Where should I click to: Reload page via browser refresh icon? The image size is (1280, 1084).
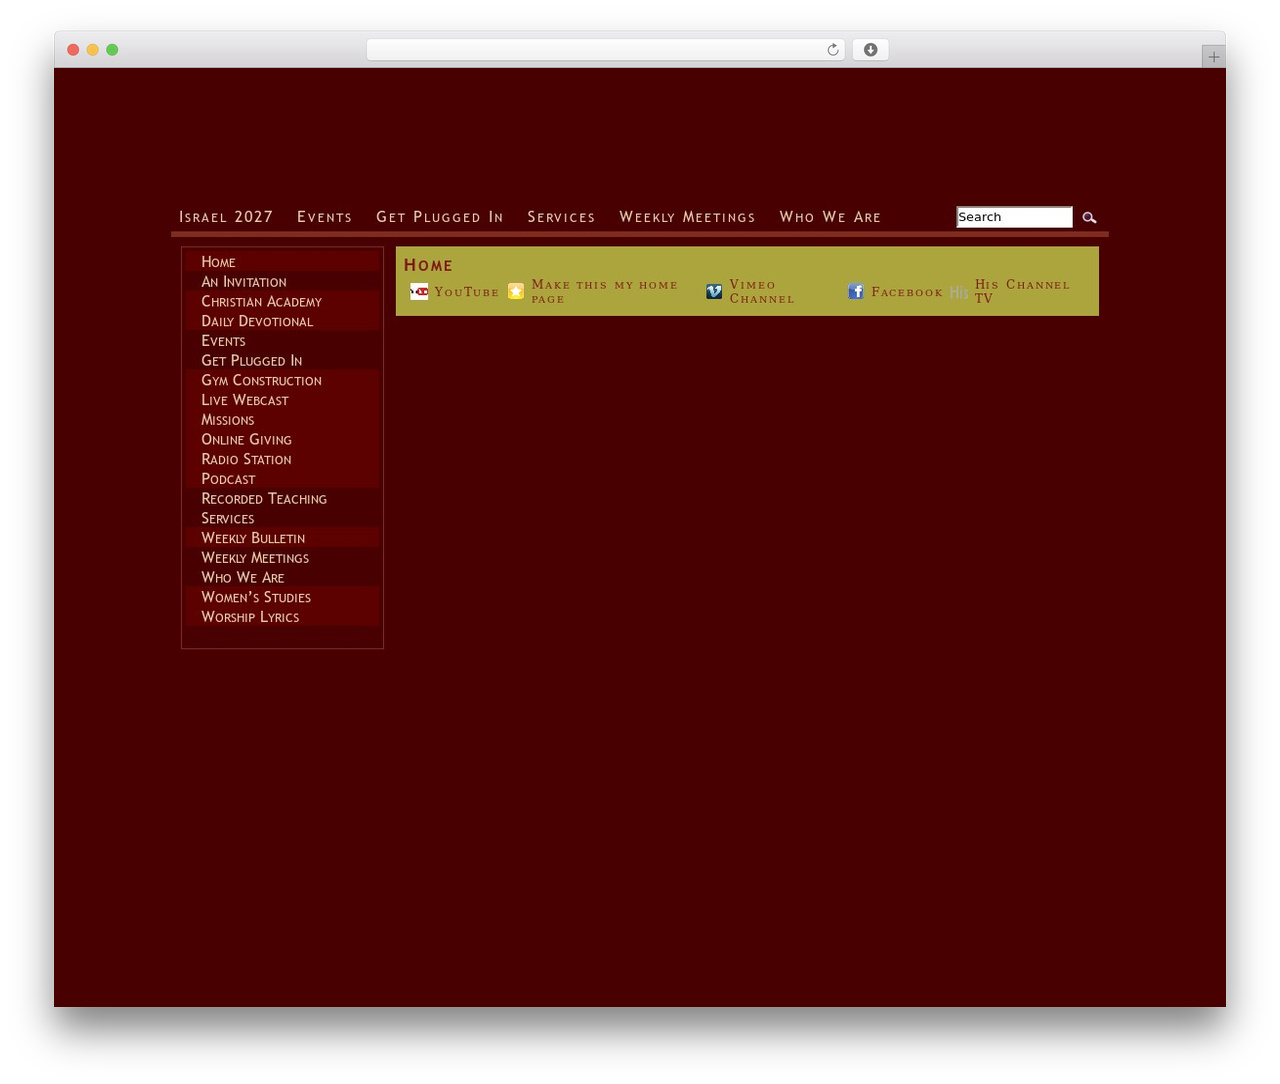tap(833, 50)
